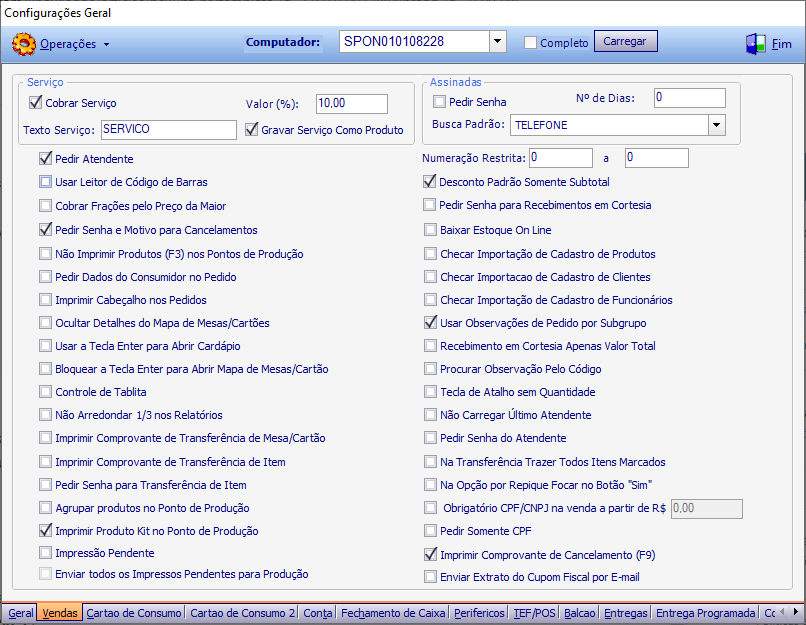The image size is (806, 625).
Task: Check Pedir Senha para Transferência de Item
Action: click(46, 485)
